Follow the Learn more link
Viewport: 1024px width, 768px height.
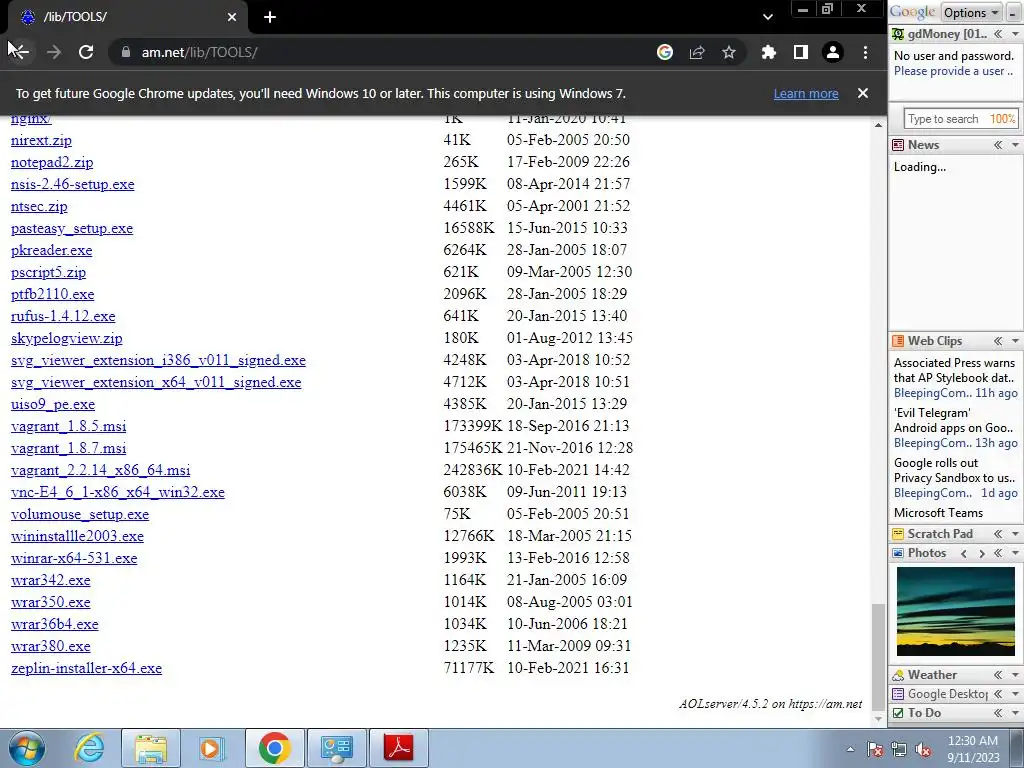click(x=806, y=93)
